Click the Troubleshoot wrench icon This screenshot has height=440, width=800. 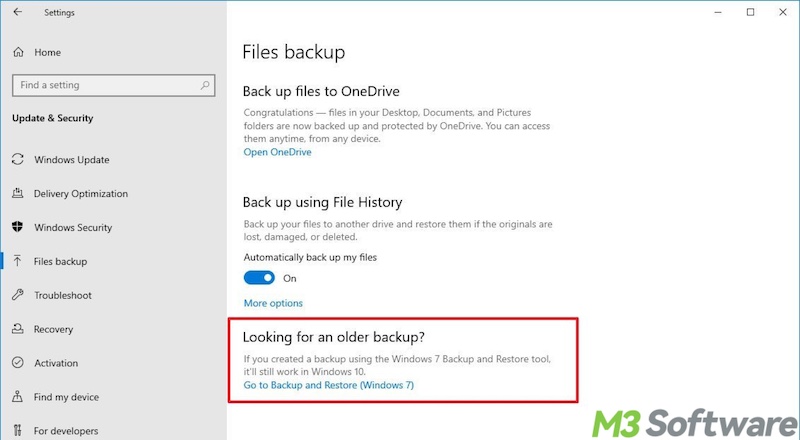click(18, 296)
